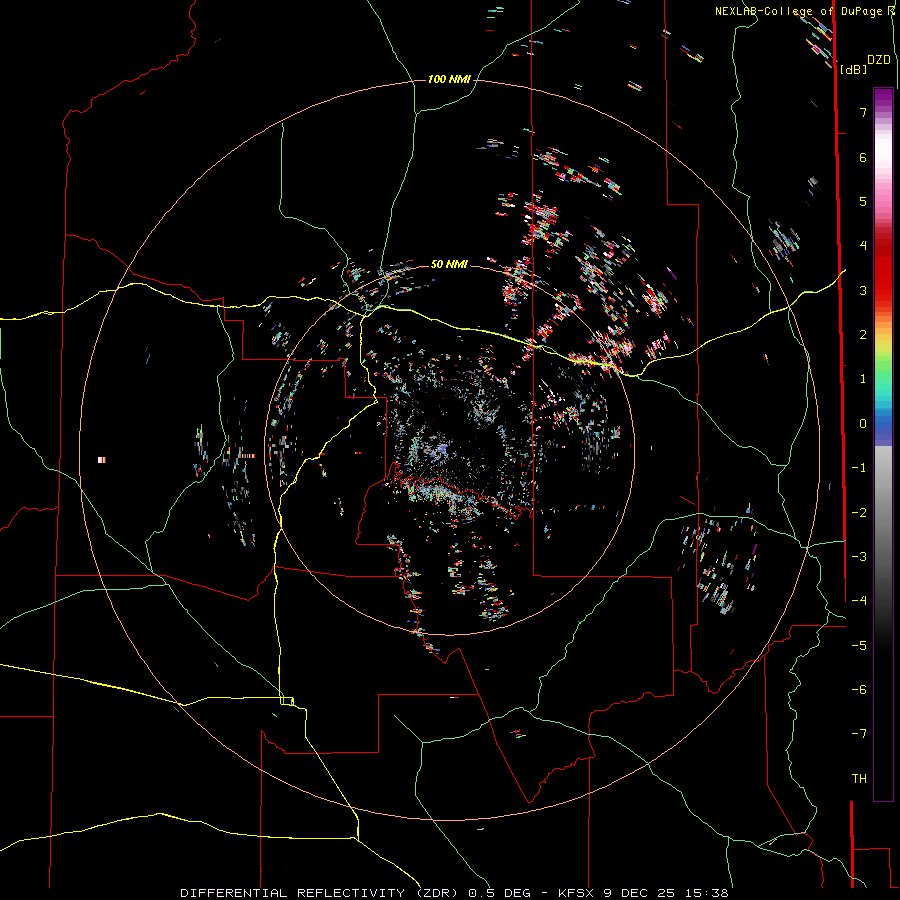Click the 'DZD' color scale title
This screenshot has height=900, width=900.
879,60
